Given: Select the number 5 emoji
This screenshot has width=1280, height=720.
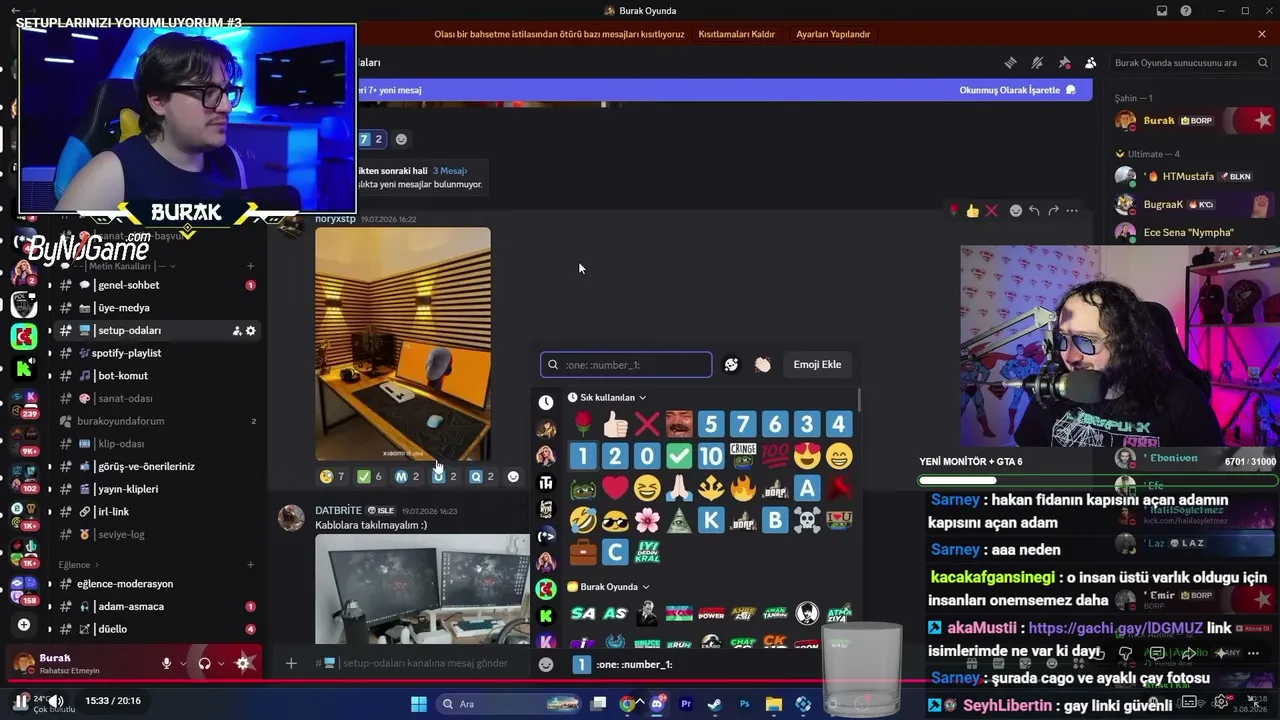Looking at the screenshot, I should pos(711,424).
